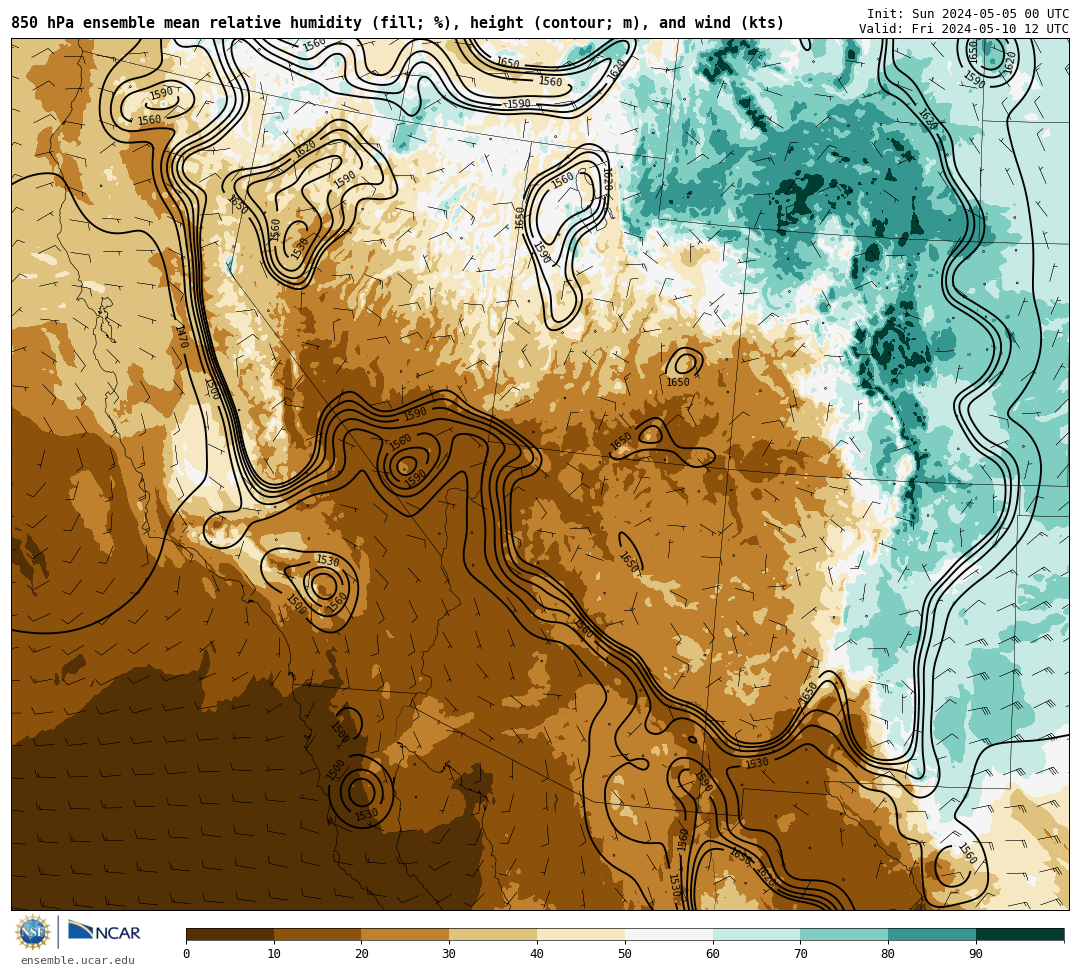Click the colorbar tick label 60

pos(713,954)
